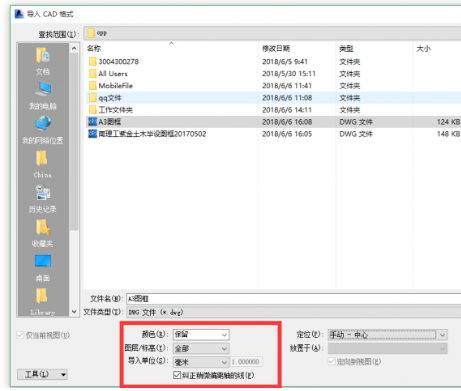This screenshot has width=461, height=391.
Task: Click the 文件名 input field
Action: tap(294, 298)
